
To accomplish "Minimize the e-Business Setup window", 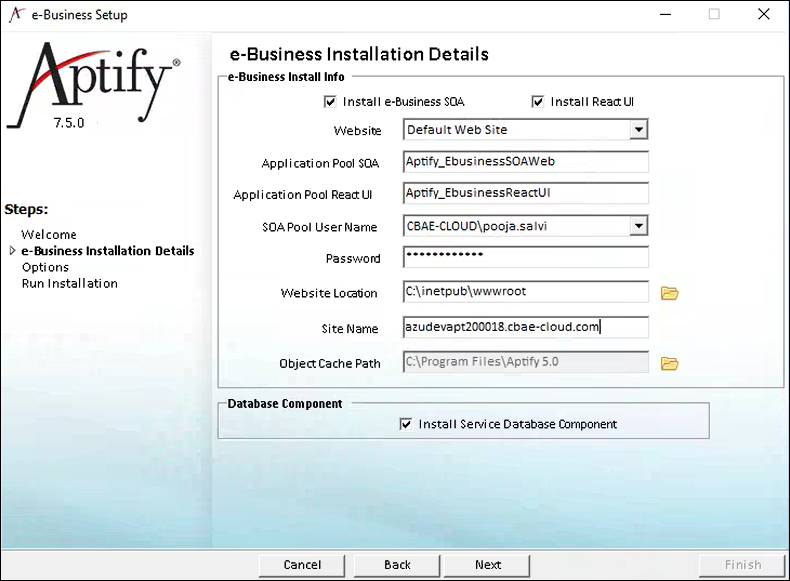I will (666, 14).
